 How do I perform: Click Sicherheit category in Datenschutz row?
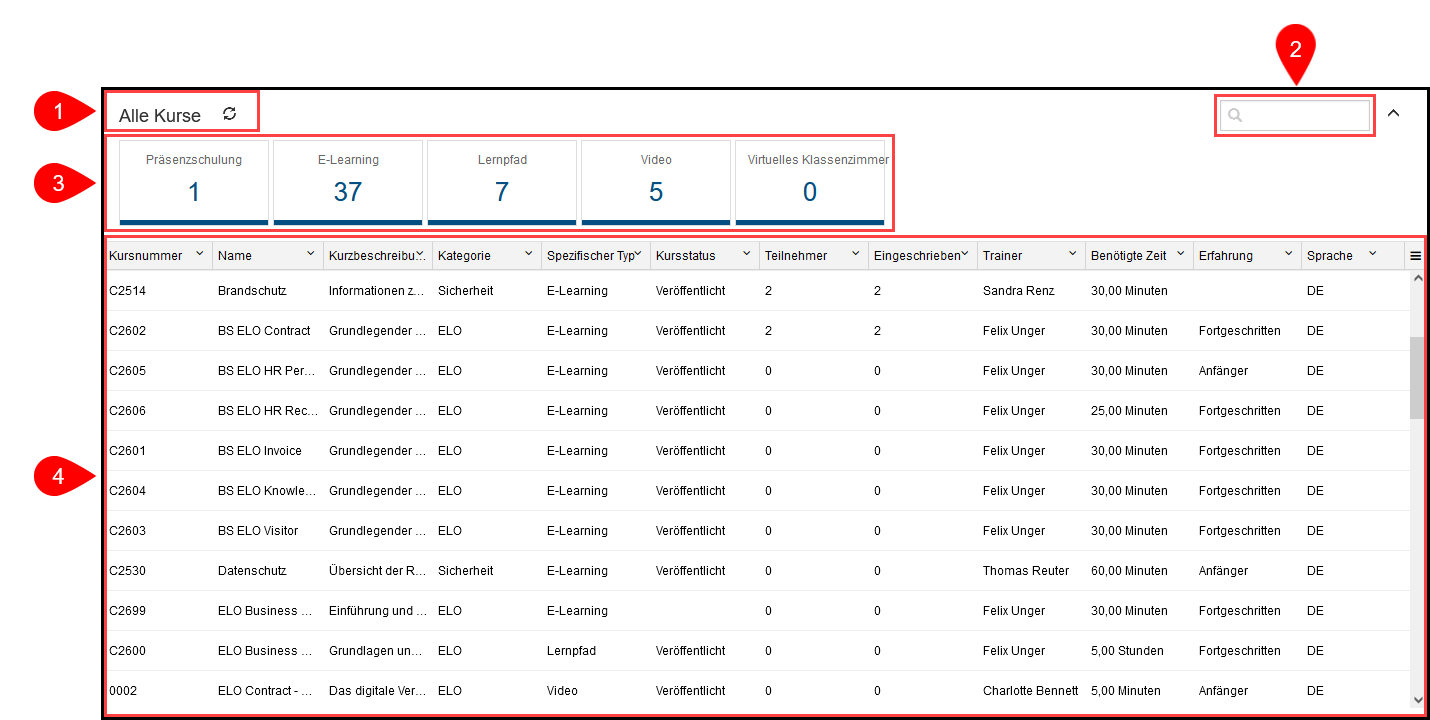coord(466,571)
